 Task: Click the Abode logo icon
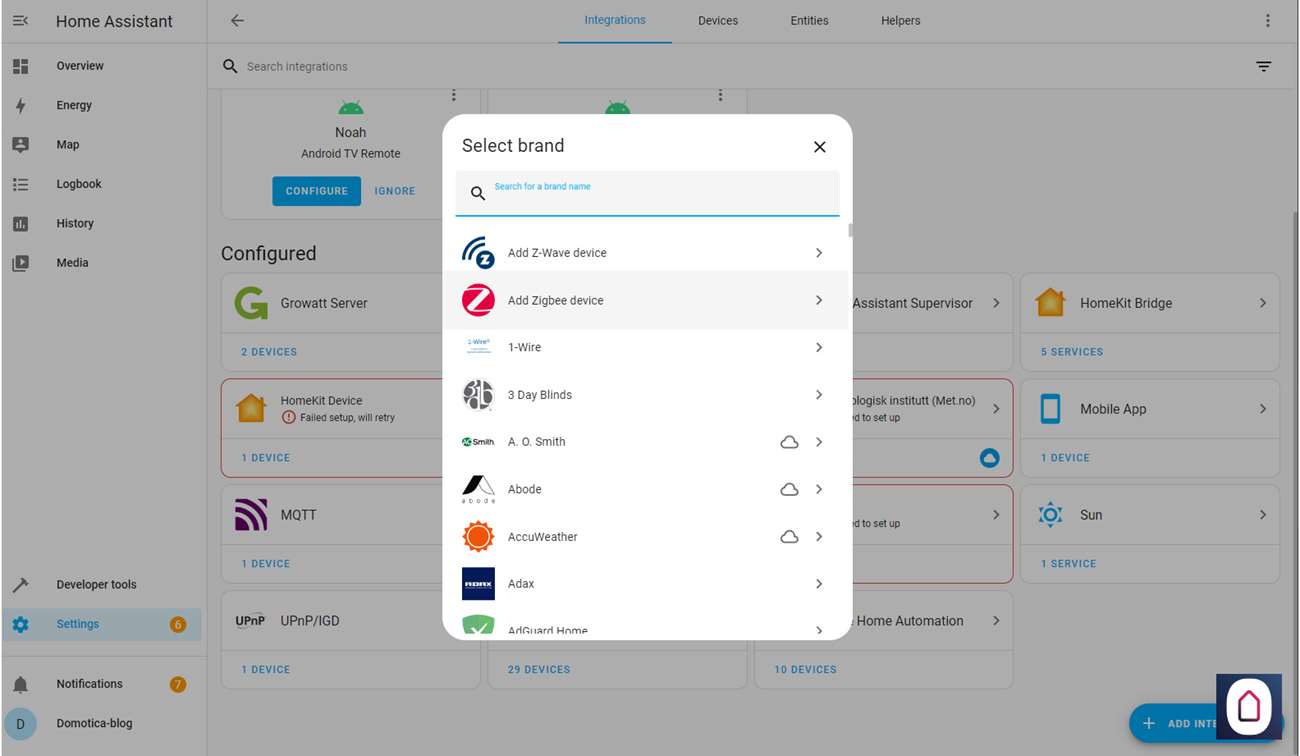[x=478, y=489]
